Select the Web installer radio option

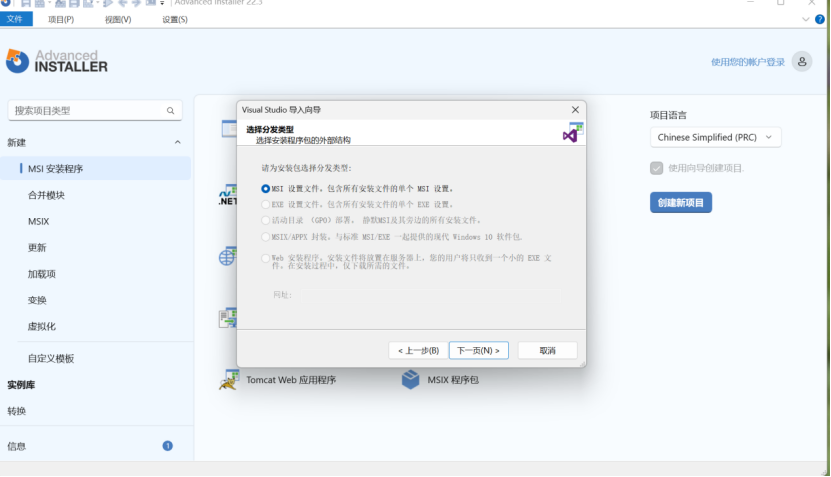click(266, 258)
